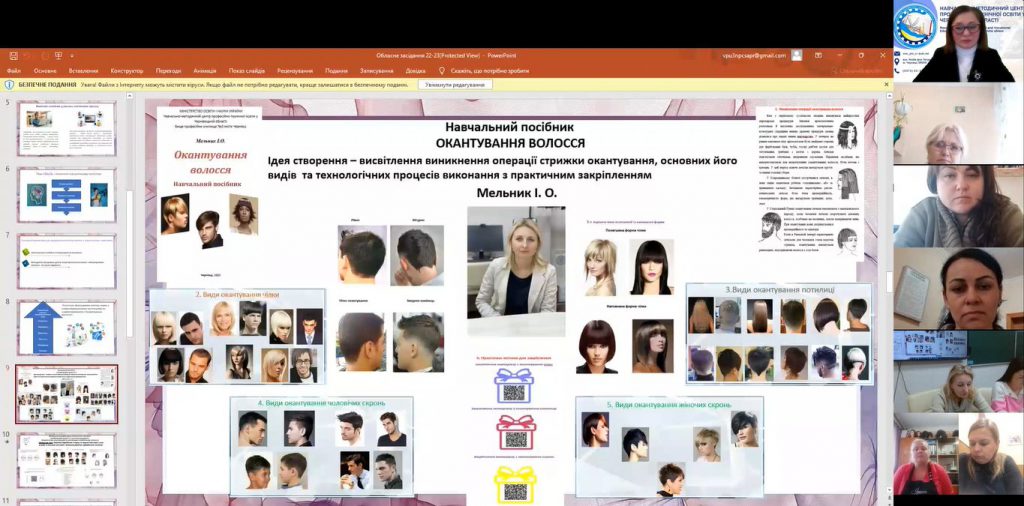The image size is (1024, 506).
Task: Close the Protected View message bar
Action: 886,85
